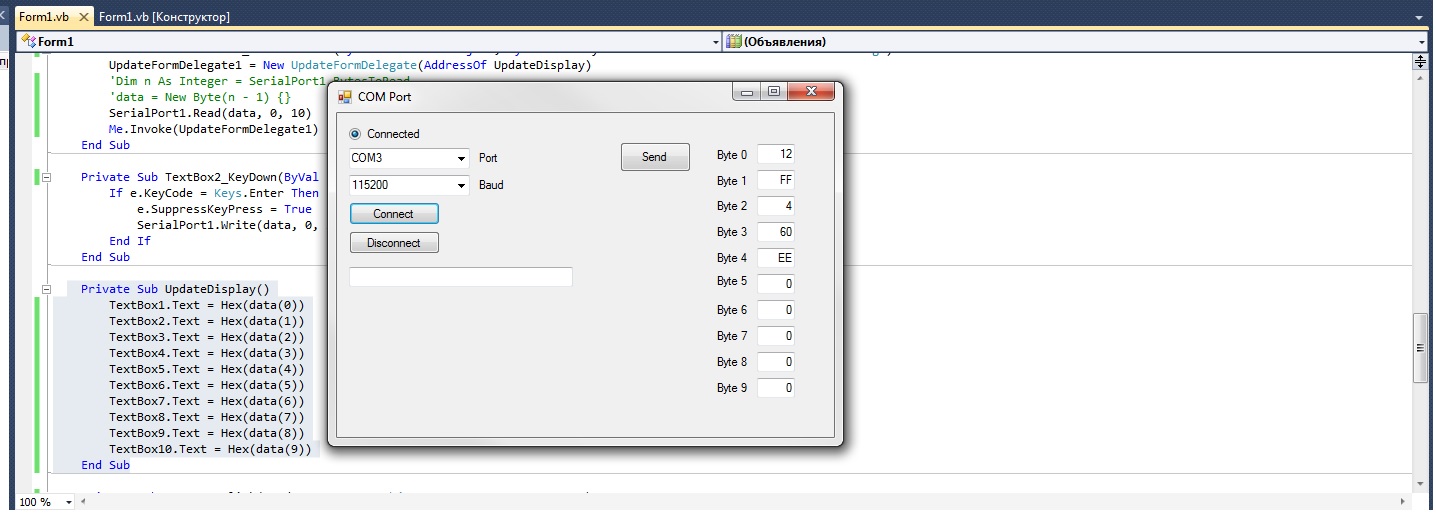
Task: Click the vertical scrollbar thumb in editor
Action: (x=1420, y=347)
